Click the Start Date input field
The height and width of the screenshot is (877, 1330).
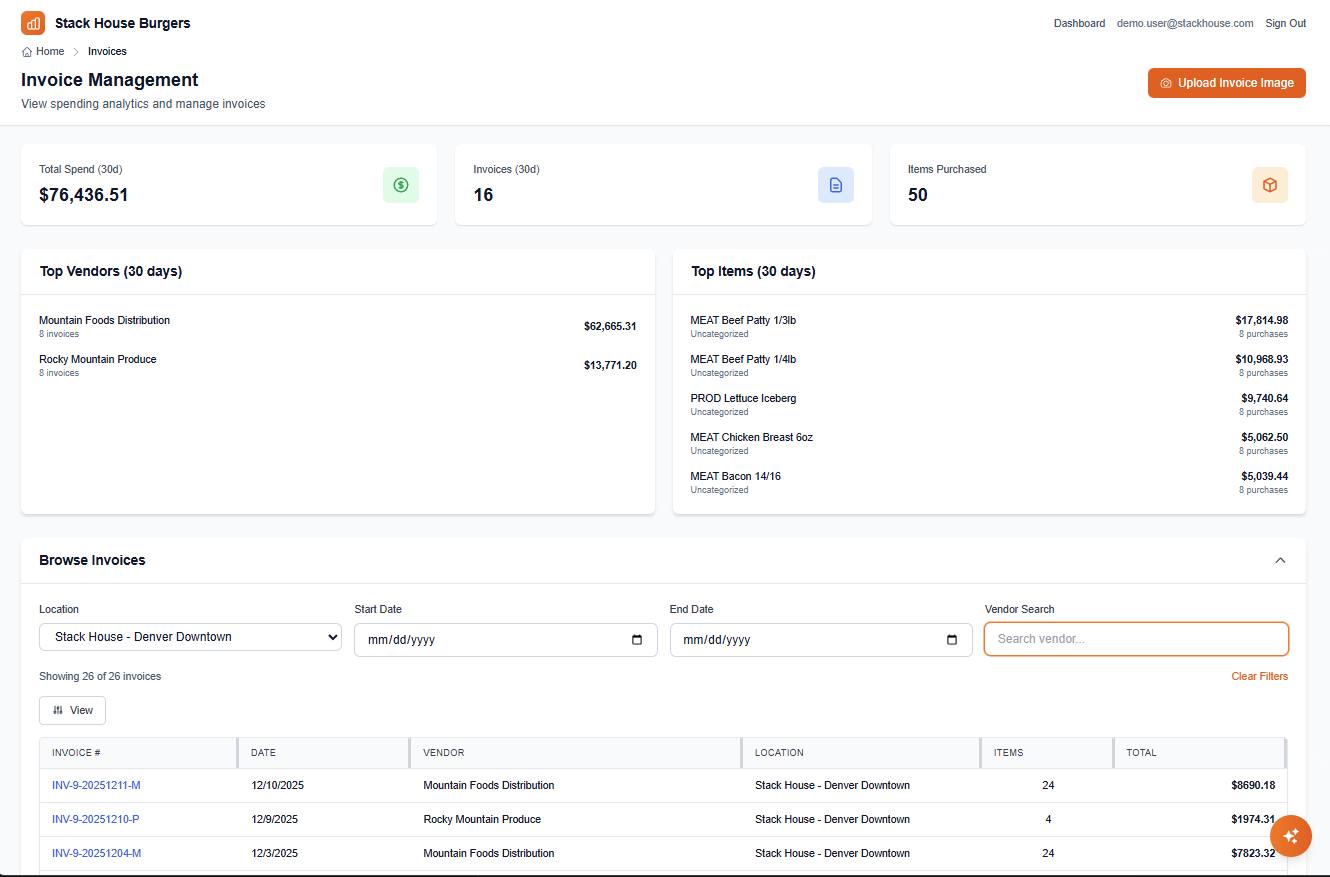pos(505,640)
